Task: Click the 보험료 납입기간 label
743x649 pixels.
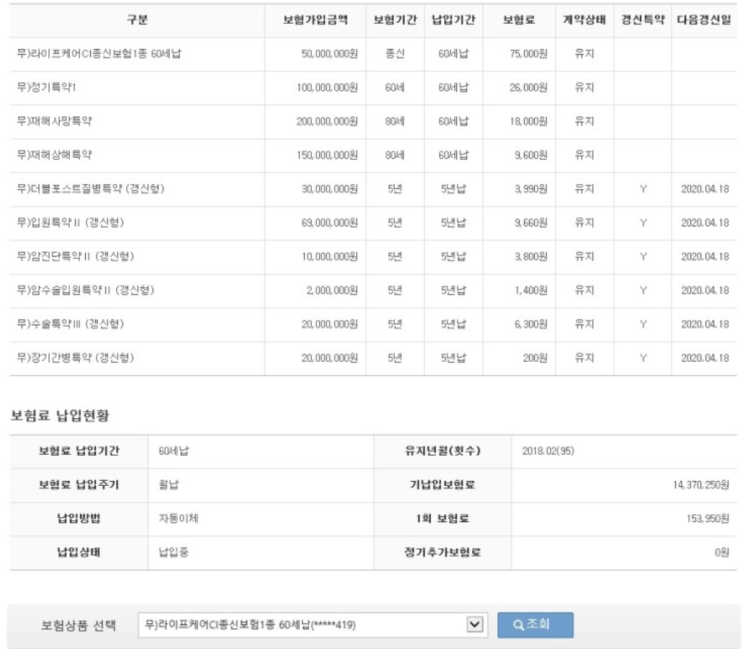Action: (79, 451)
